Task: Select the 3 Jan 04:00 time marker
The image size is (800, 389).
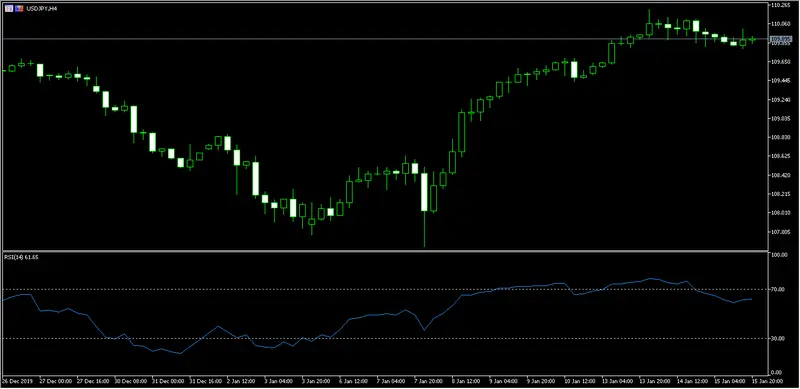Action: pyautogui.click(x=278, y=381)
